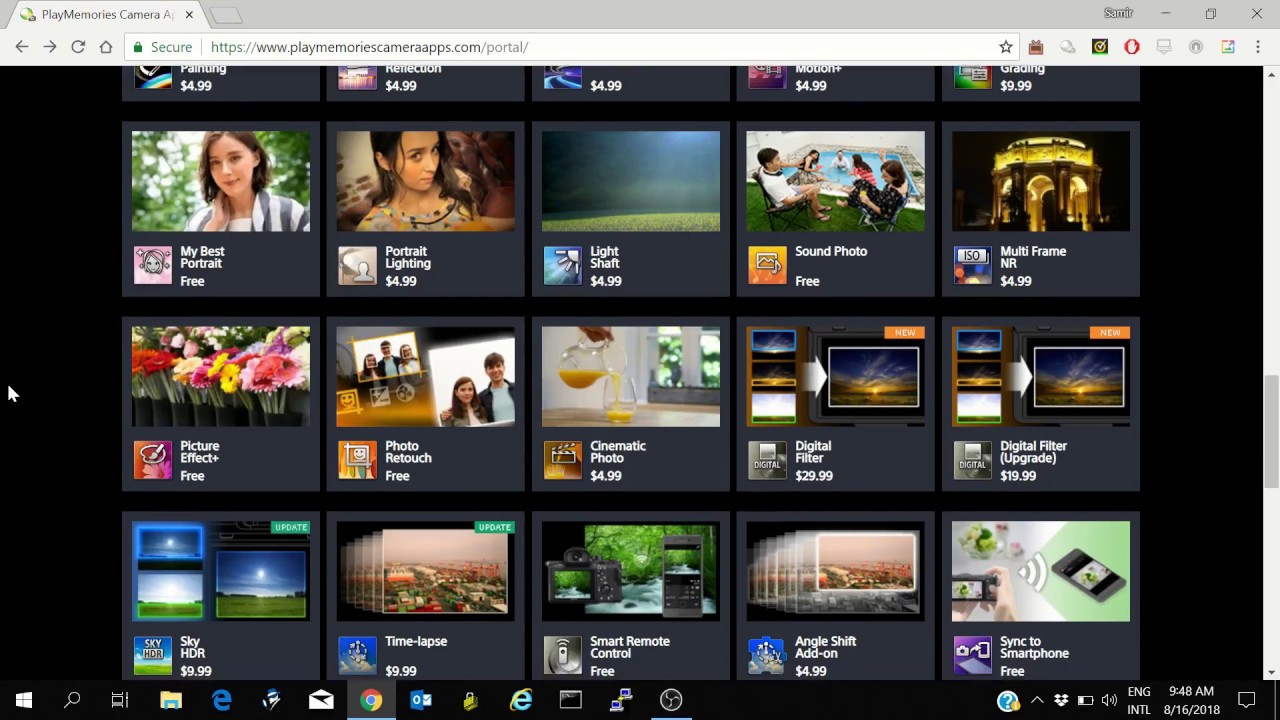Switch the ENG INTL input language
1280x720 pixels.
(1139, 700)
